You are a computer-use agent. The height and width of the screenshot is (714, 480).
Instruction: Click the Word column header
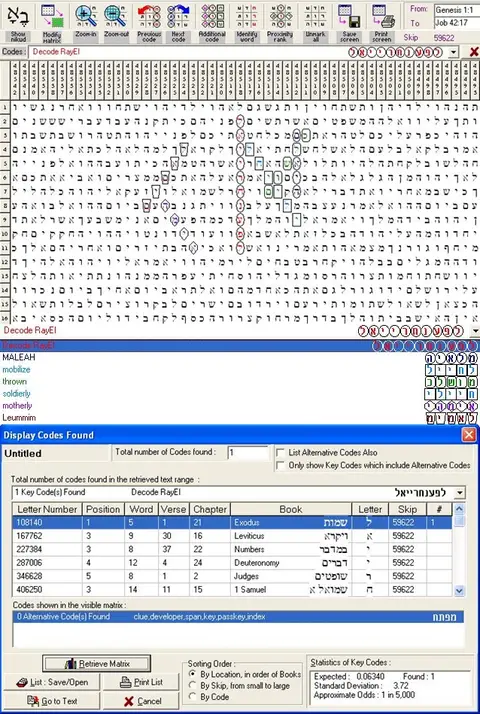coord(141,509)
